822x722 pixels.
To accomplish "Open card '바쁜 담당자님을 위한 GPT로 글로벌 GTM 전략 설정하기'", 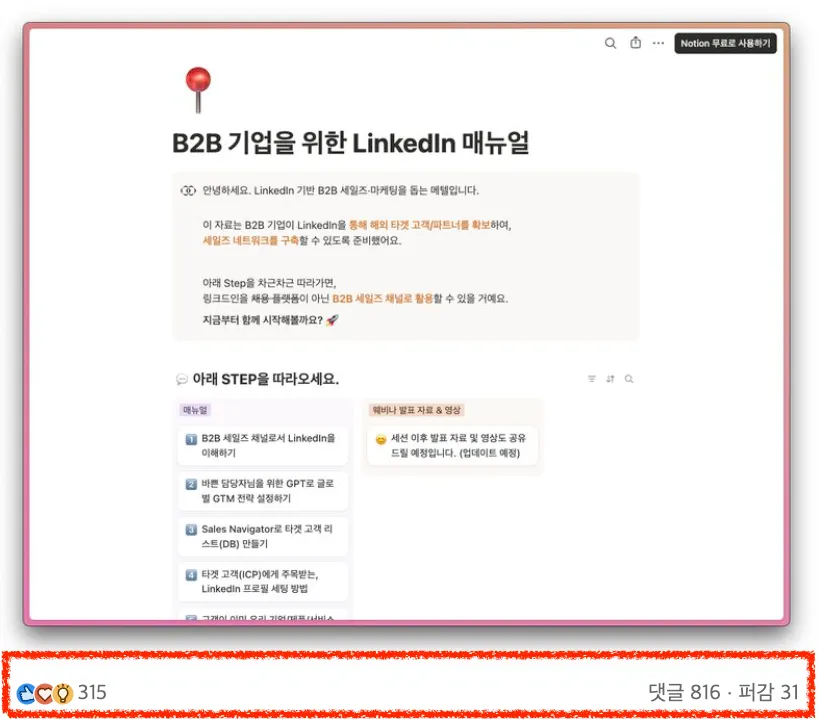I will tap(263, 491).
